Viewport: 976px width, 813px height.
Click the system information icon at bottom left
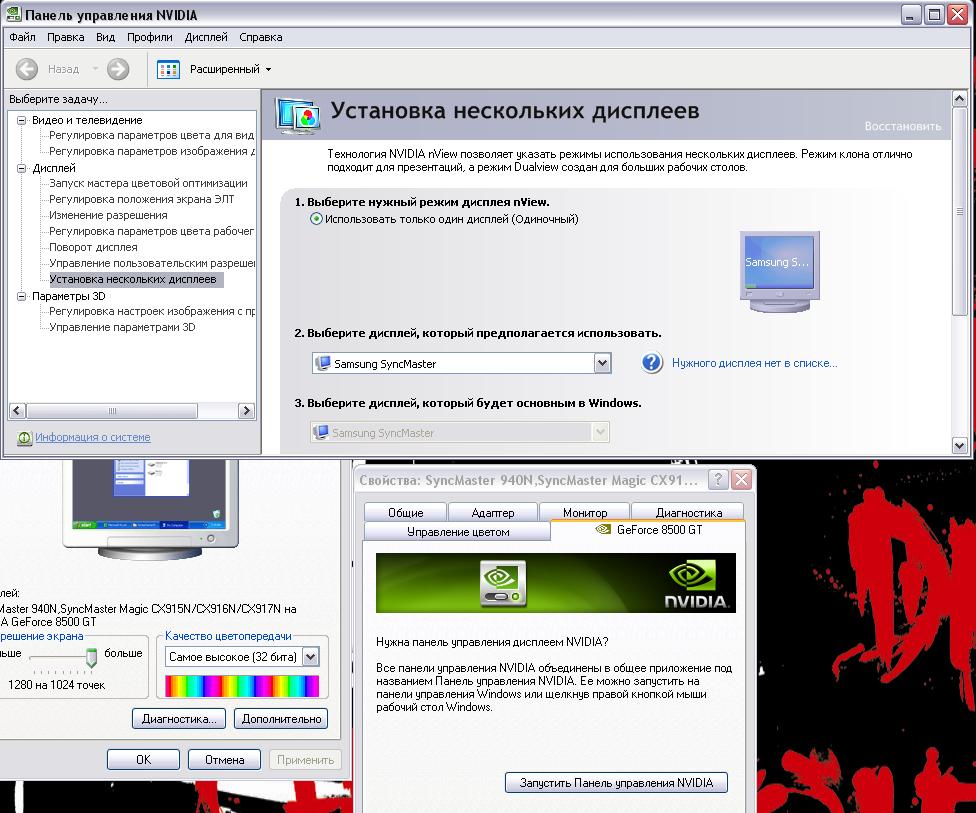[x=24, y=438]
